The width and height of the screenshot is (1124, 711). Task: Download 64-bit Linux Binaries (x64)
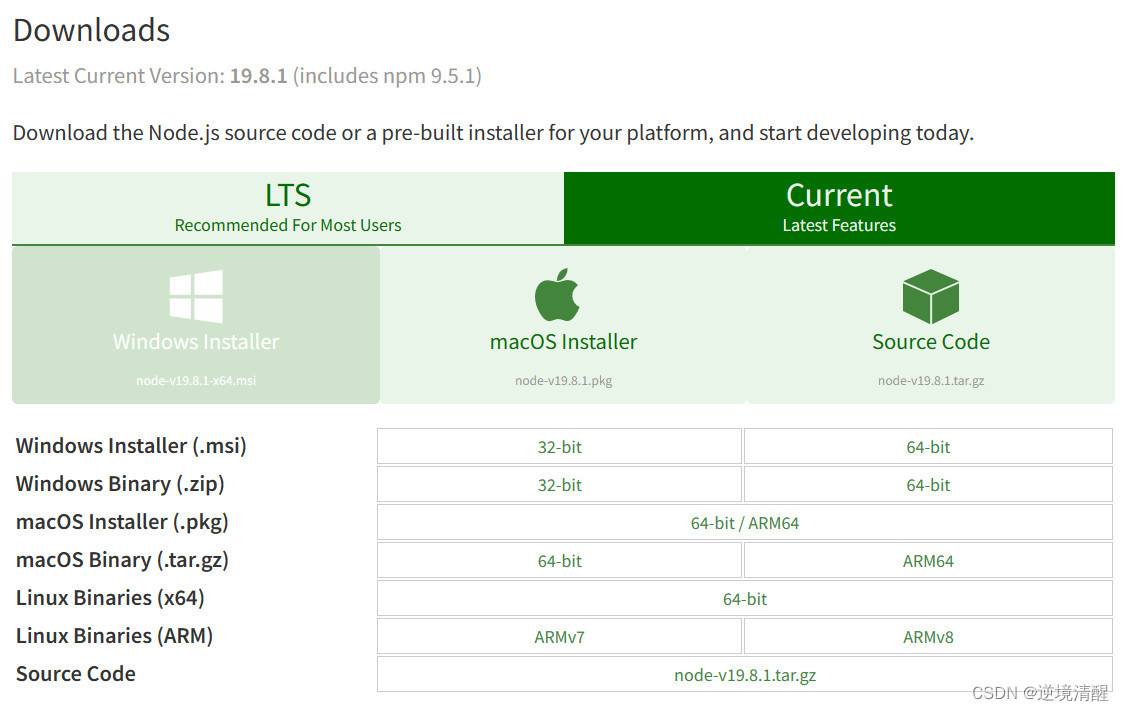(744, 599)
